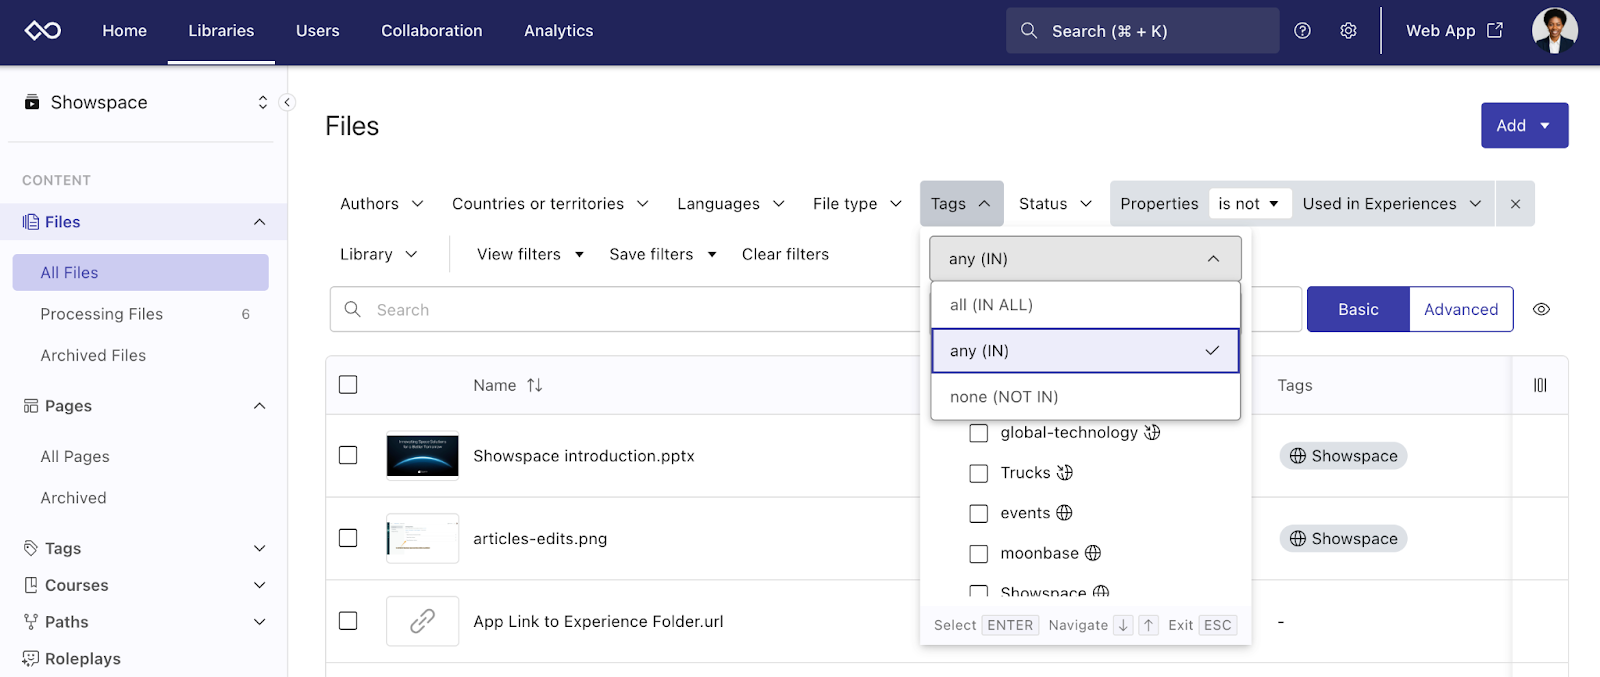Viewport: 1600px width, 677px height.
Task: Sort files by Name arrows icon
Action: tap(535, 385)
